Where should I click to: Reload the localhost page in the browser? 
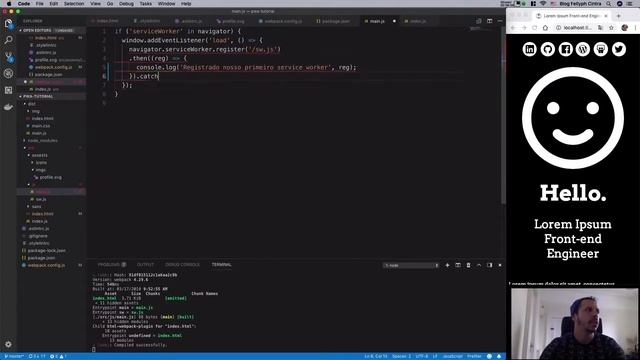[x=534, y=28]
